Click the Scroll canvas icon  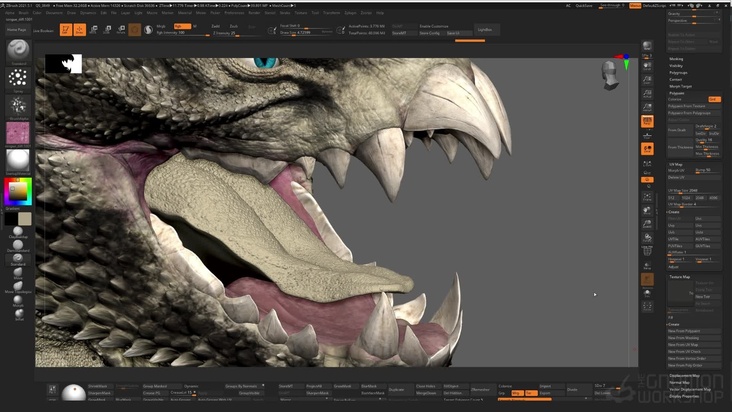tap(647, 67)
